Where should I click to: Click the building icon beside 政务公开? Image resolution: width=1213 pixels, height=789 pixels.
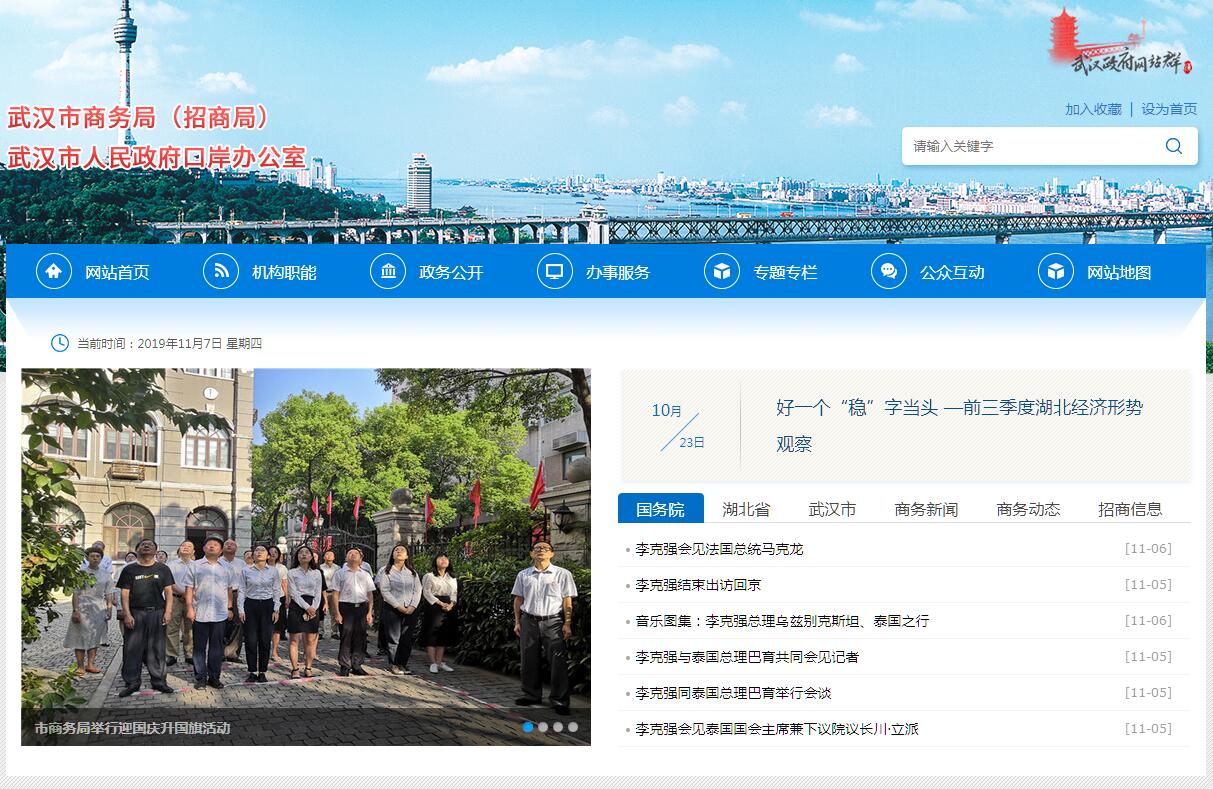(x=388, y=271)
